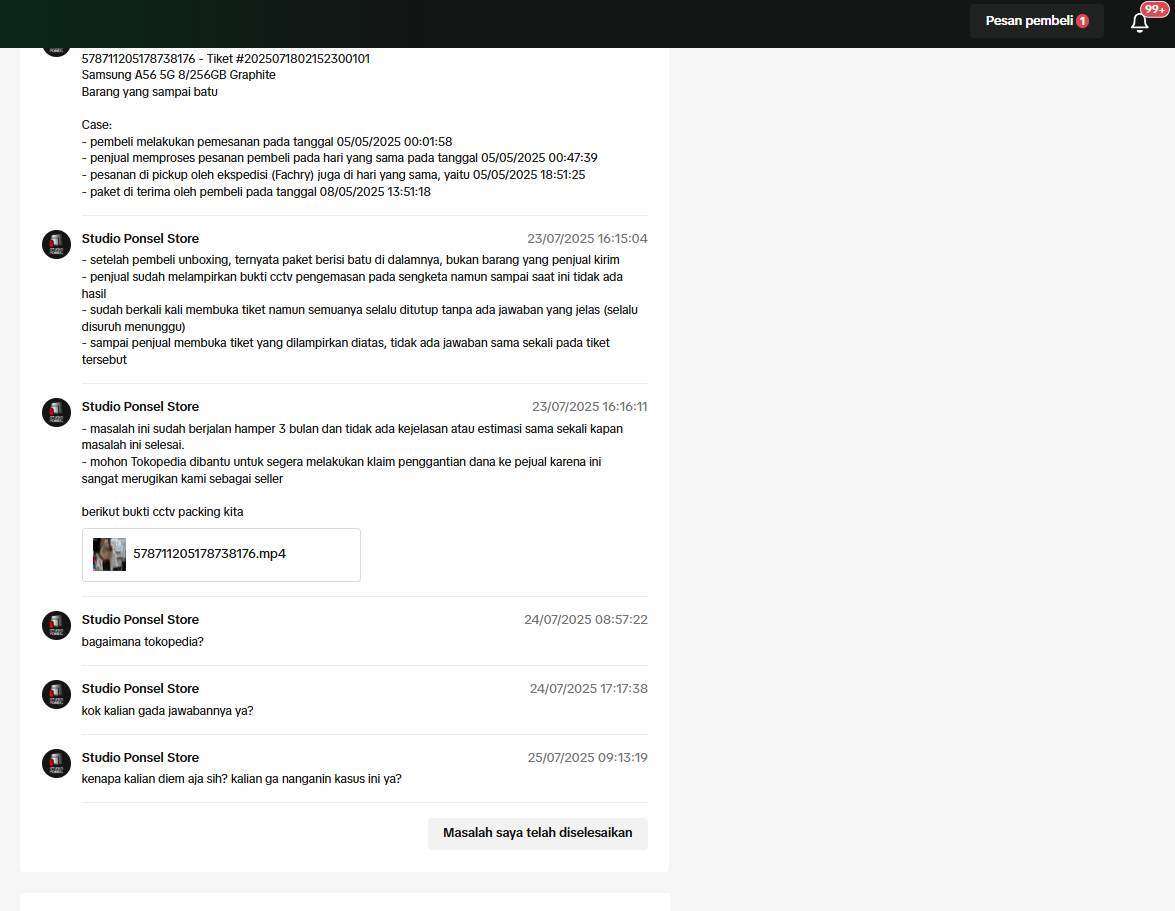Screen dimensions: 1175x911
Task: Click the line about pemesanan on 05/05/2025 00:01:58
Action: [267, 142]
